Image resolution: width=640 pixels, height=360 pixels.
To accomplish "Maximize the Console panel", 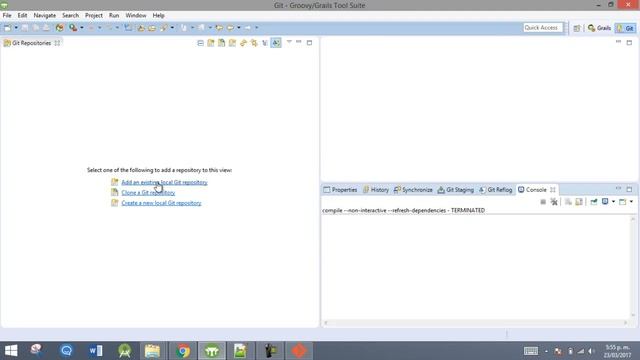I will click(x=629, y=189).
